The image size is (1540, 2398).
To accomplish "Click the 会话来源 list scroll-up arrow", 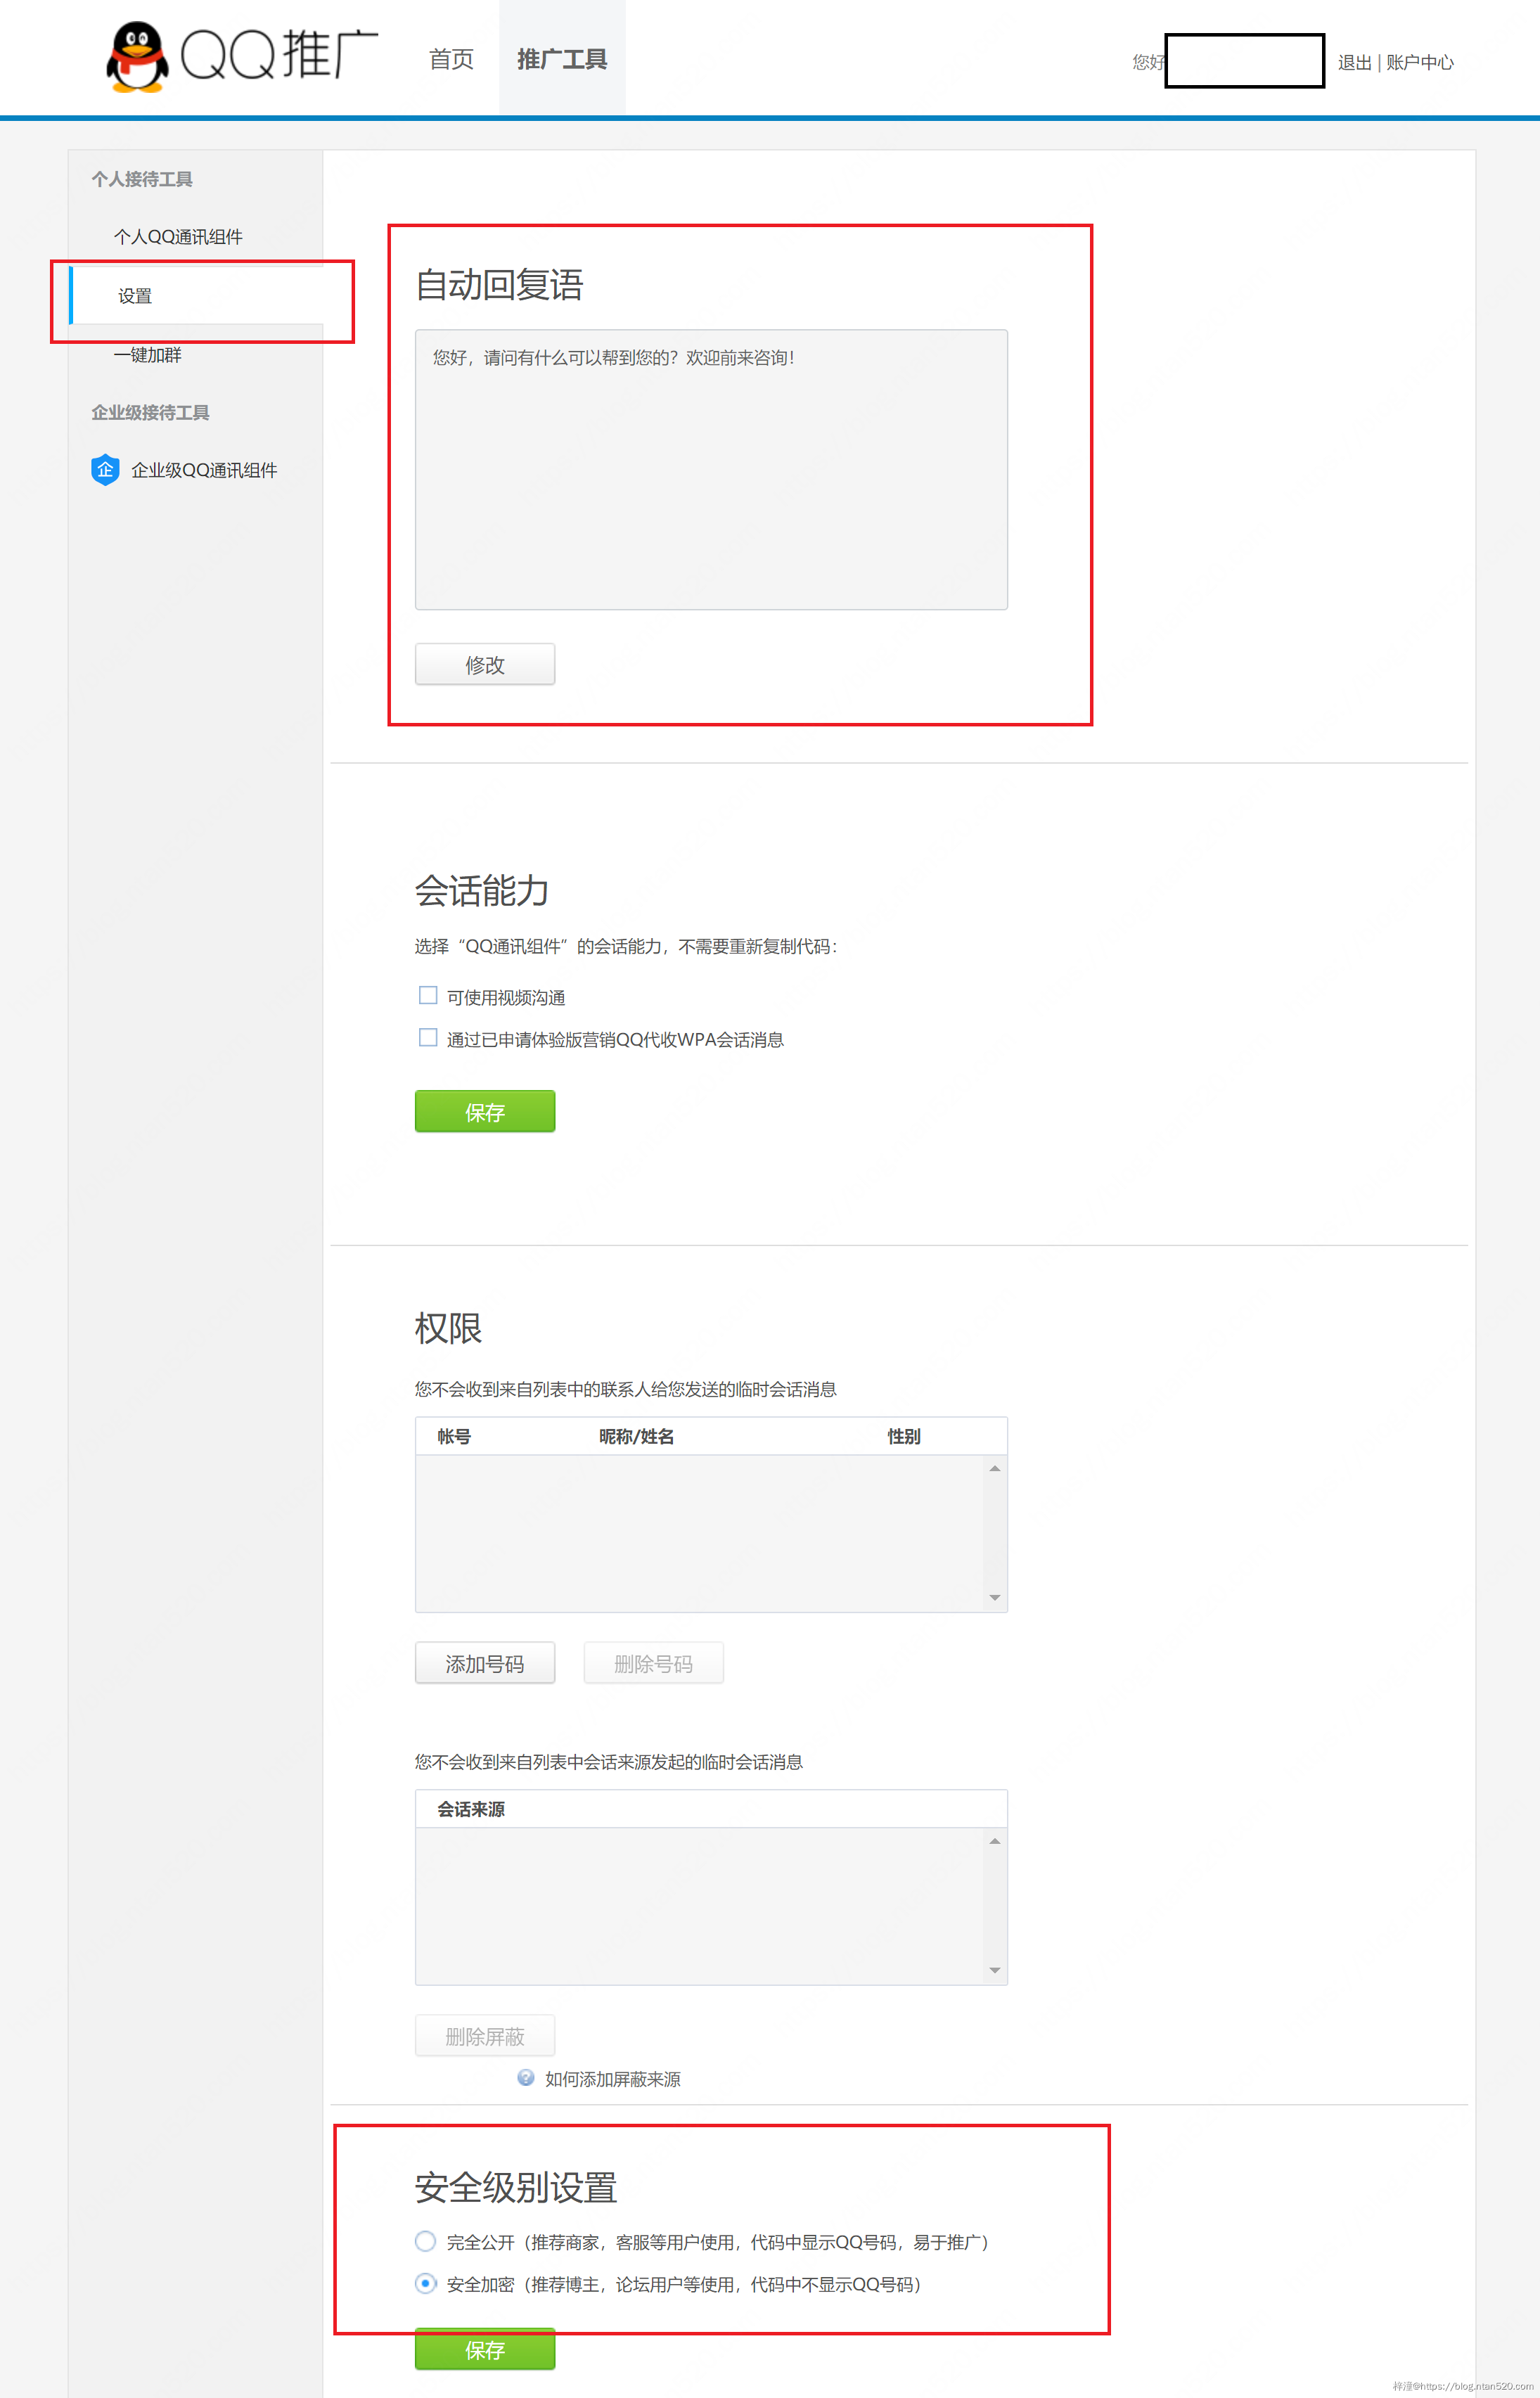I will [995, 1841].
